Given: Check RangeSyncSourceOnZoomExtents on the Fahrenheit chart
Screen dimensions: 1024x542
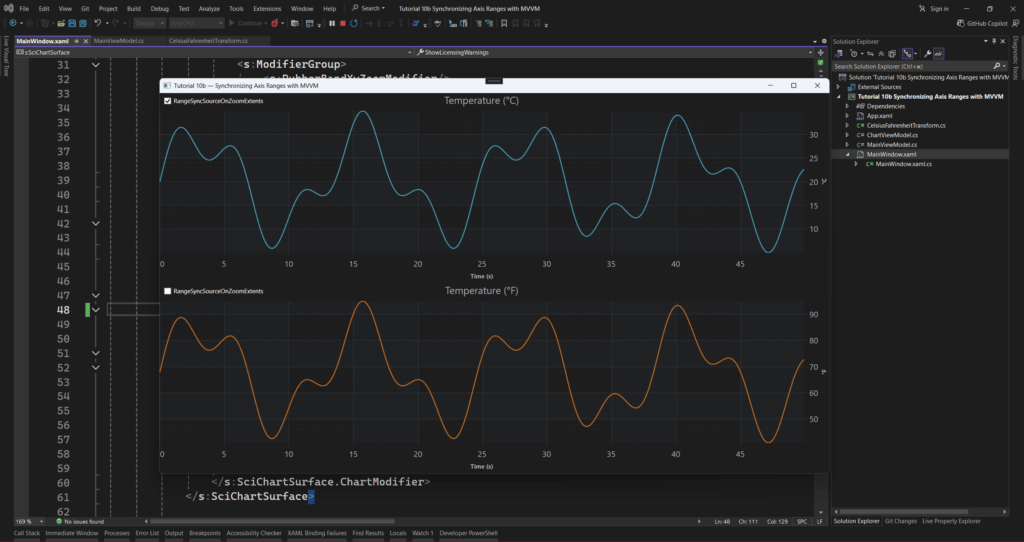Looking at the screenshot, I should click(x=167, y=291).
